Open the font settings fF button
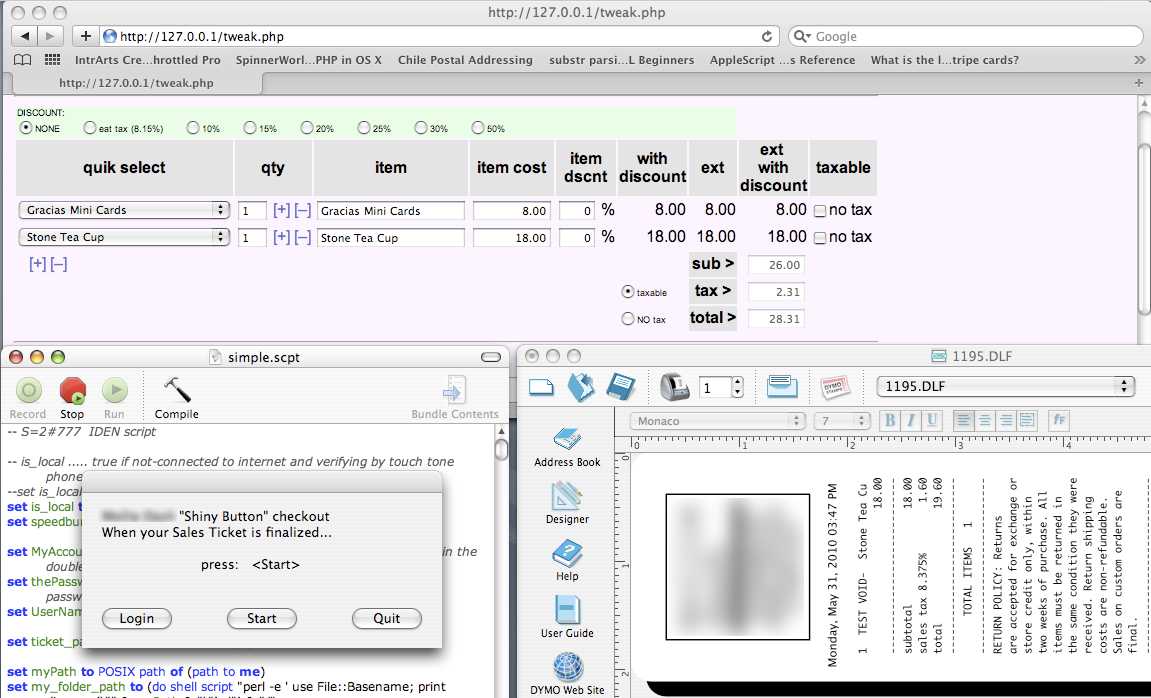Image resolution: width=1151 pixels, height=698 pixels. pyautogui.click(x=1059, y=421)
